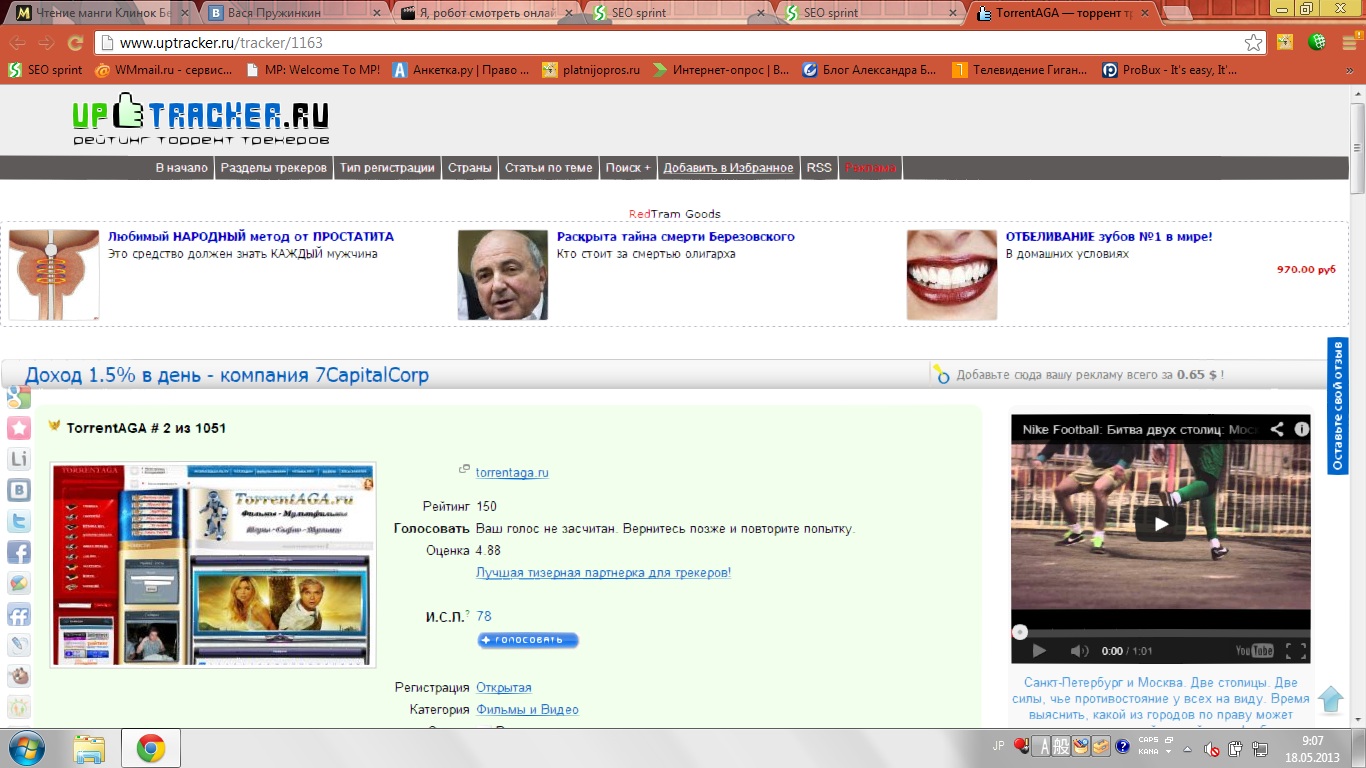Click the Google Buzz share icon

19,583
